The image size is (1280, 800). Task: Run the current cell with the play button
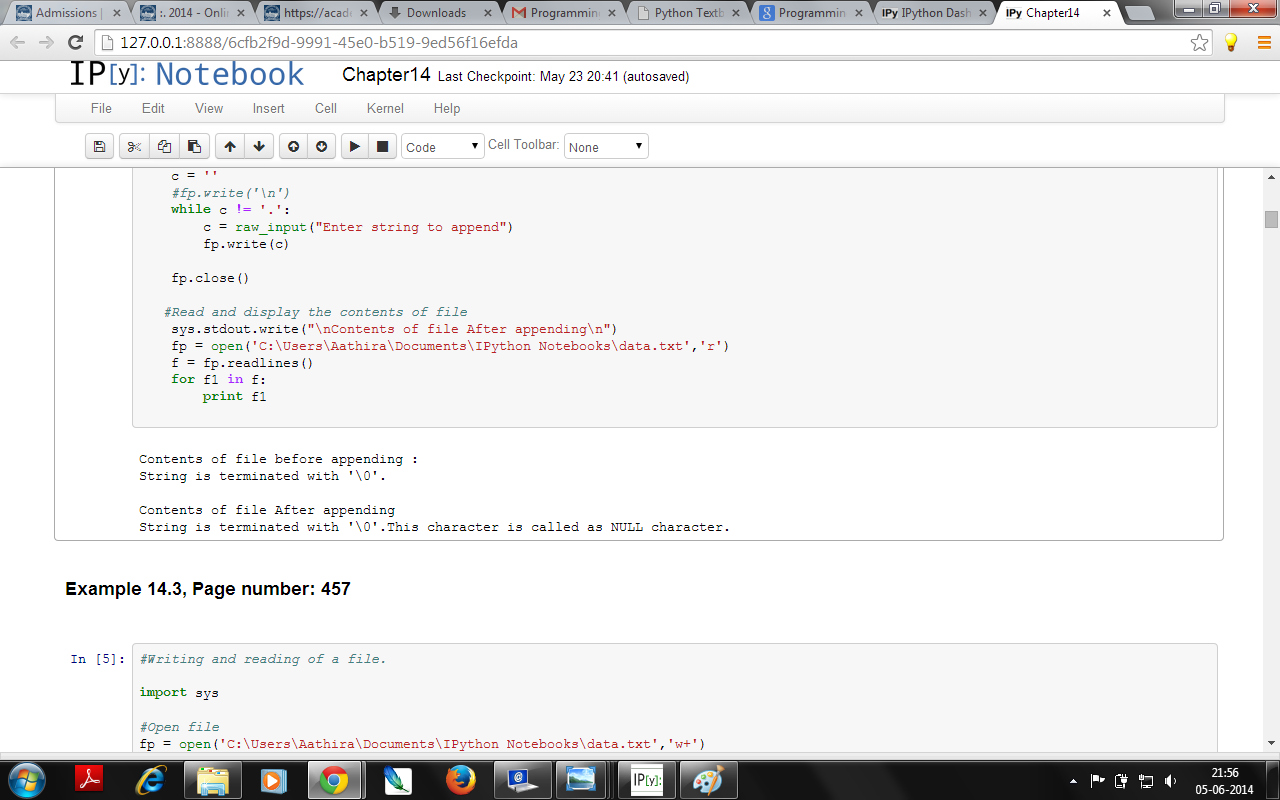(x=354, y=147)
